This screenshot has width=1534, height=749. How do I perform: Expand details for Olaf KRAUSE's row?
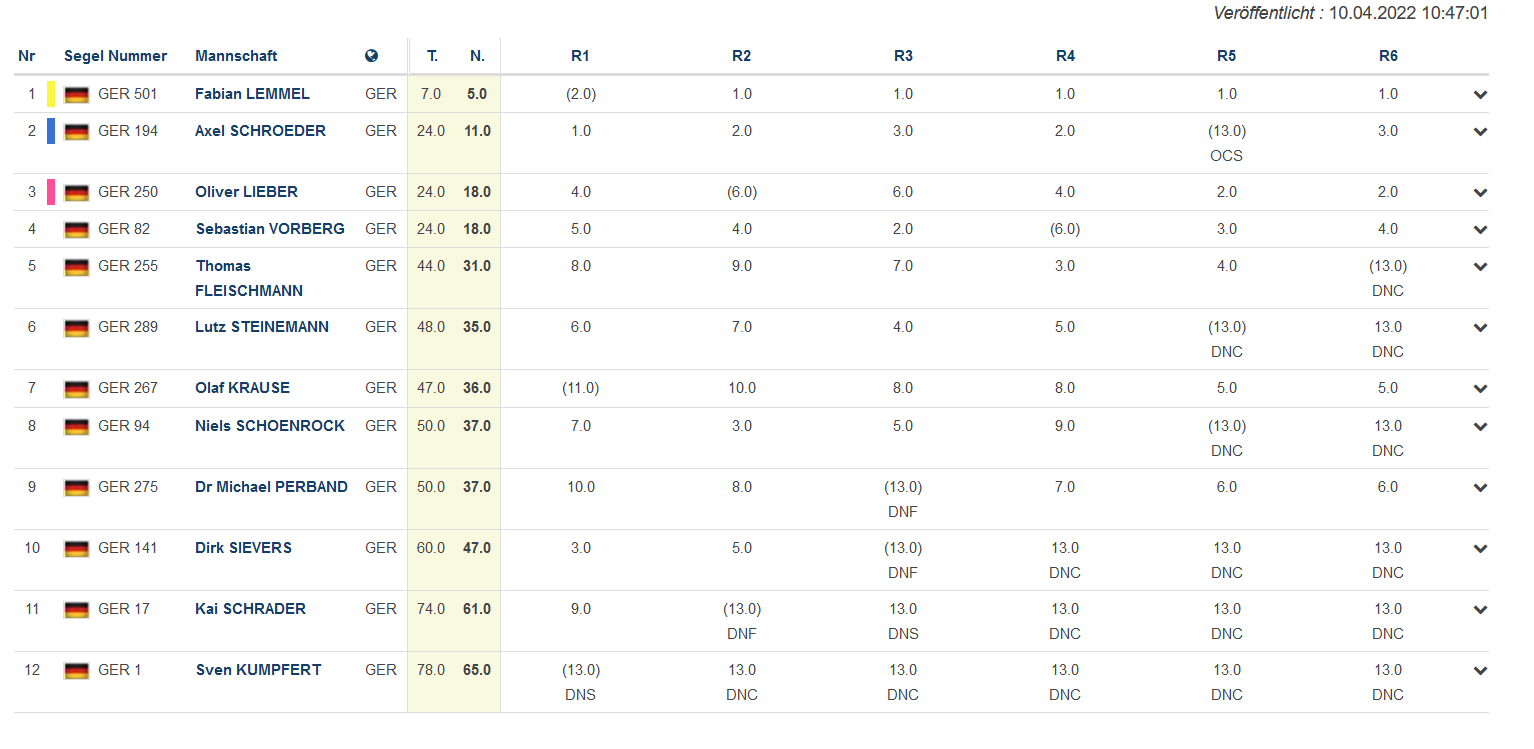coord(1480,389)
